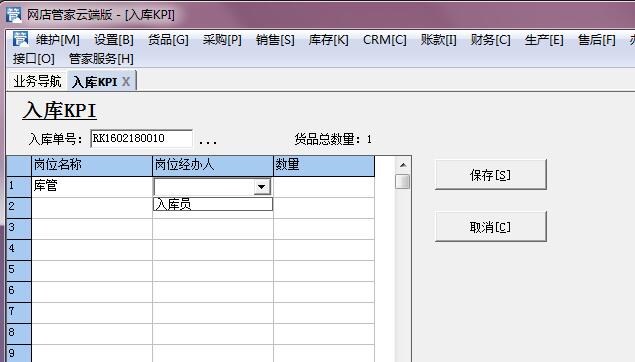Image resolution: width=635 pixels, height=362 pixels.
Task: Click the table's vertical scrollbar thumb
Action: pos(403,181)
